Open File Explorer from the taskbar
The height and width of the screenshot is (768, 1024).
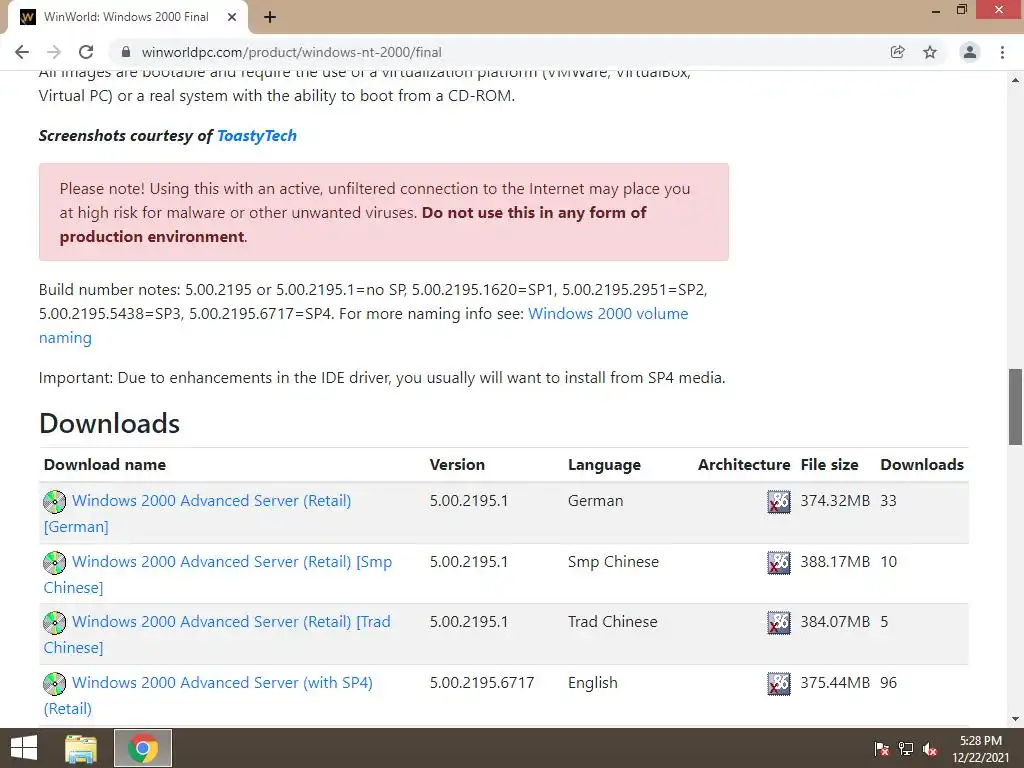click(81, 748)
